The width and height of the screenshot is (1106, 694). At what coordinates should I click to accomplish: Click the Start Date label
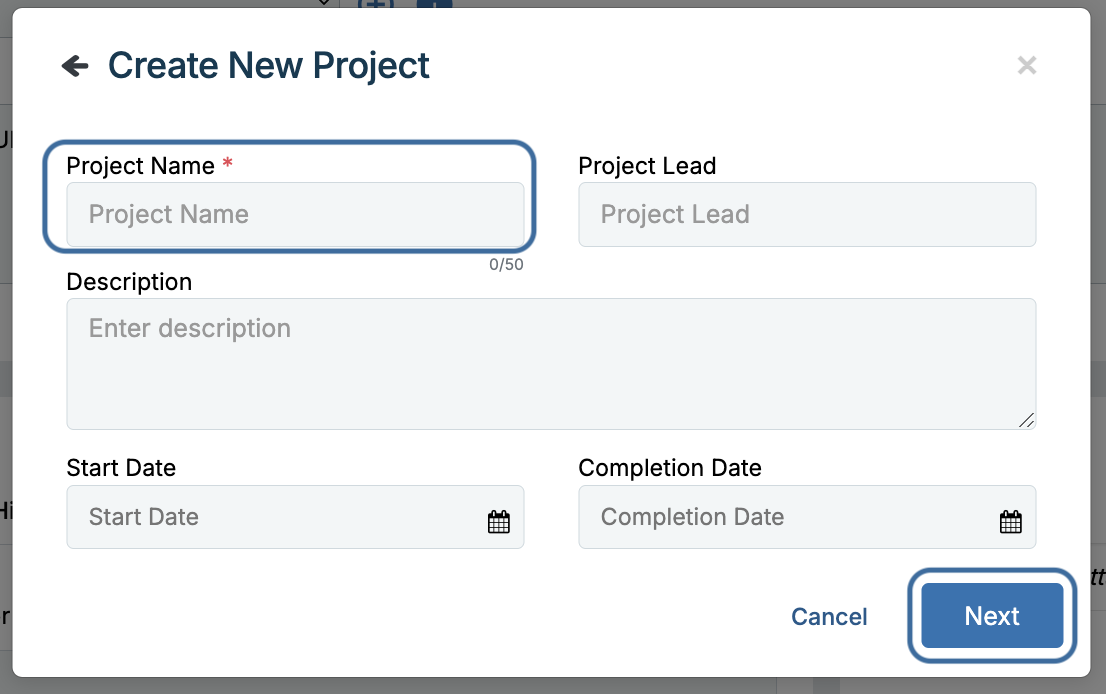pyautogui.click(x=121, y=468)
